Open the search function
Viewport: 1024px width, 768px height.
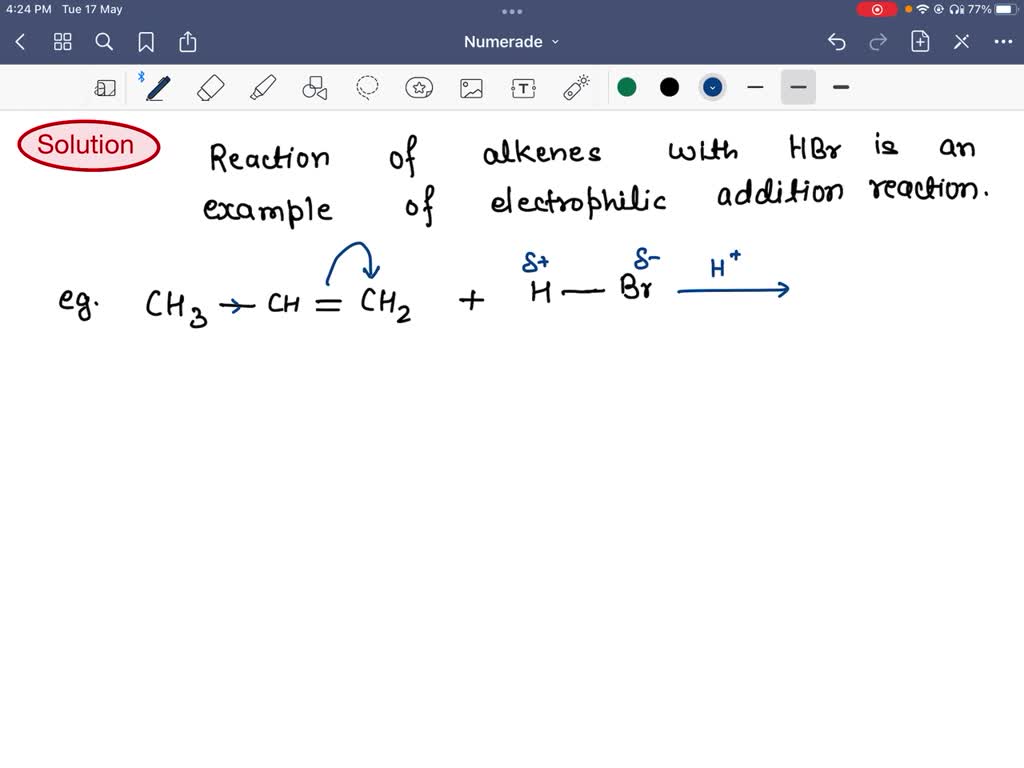(x=104, y=41)
